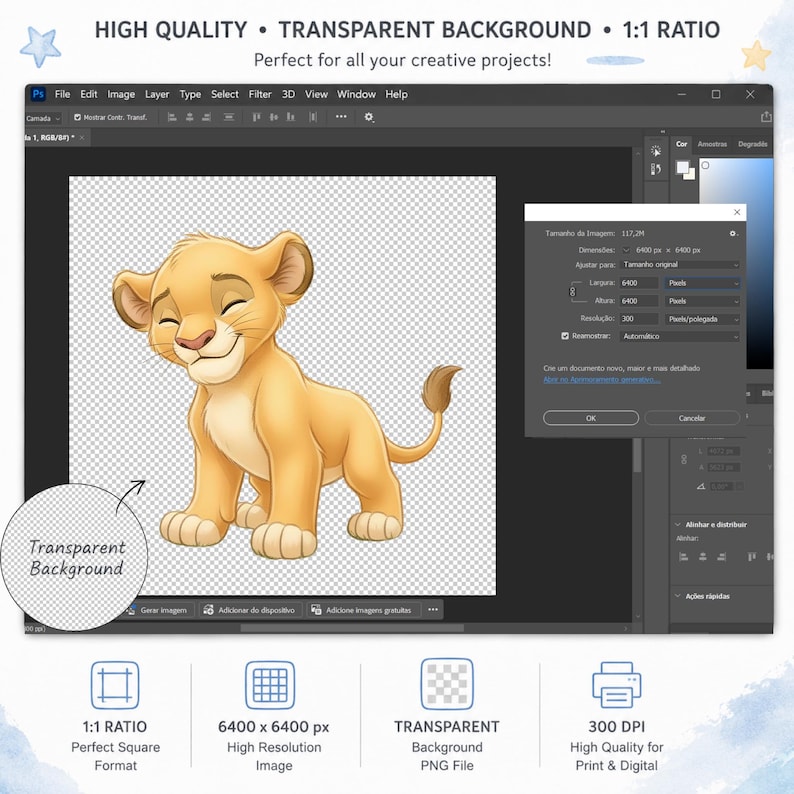Image resolution: width=794 pixels, height=794 pixels.
Task: Open the Pixels/polegada resolution unit dropdown
Action: click(702, 319)
